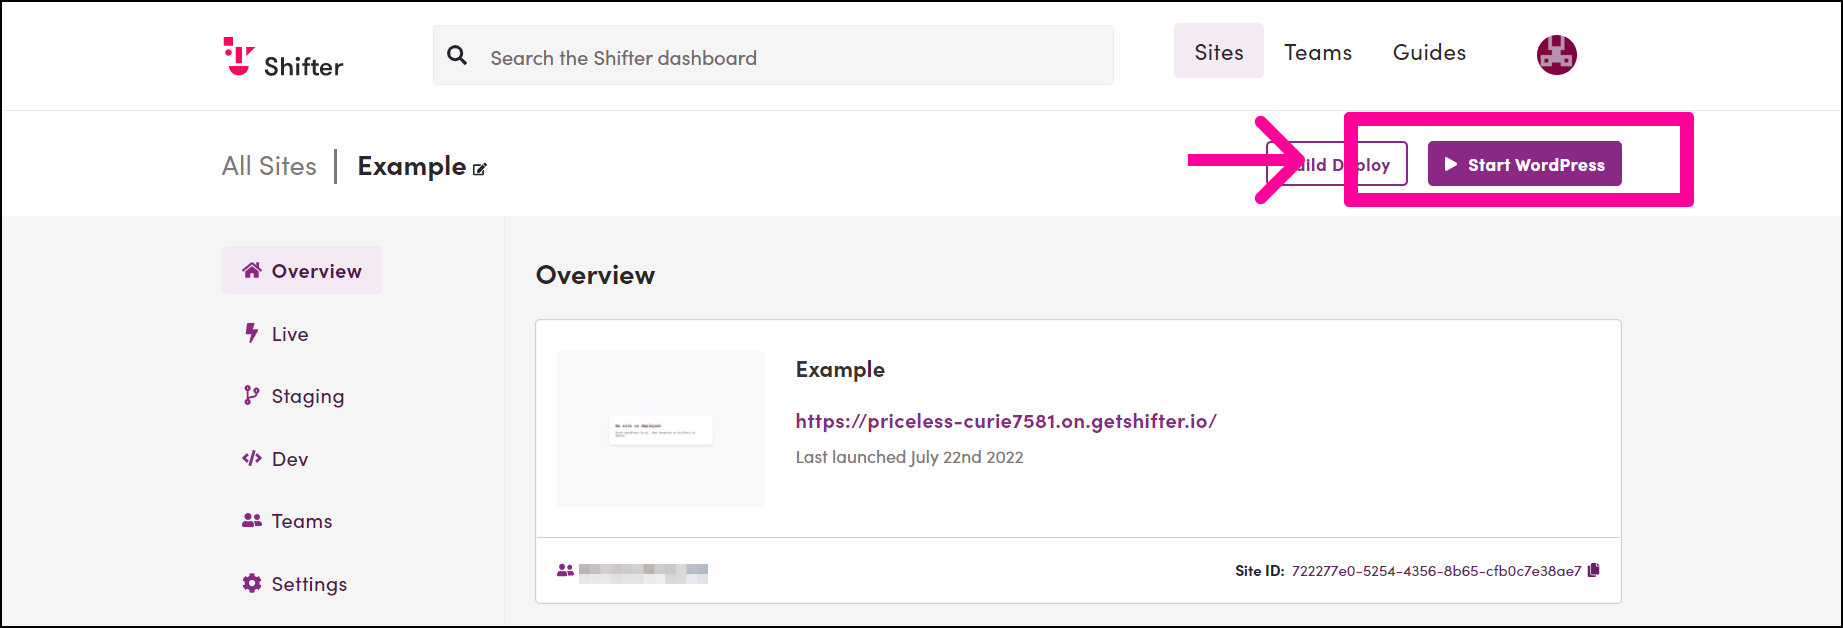Edit the Example site name pencil icon
Image resolution: width=1843 pixels, height=628 pixels.
pos(480,169)
